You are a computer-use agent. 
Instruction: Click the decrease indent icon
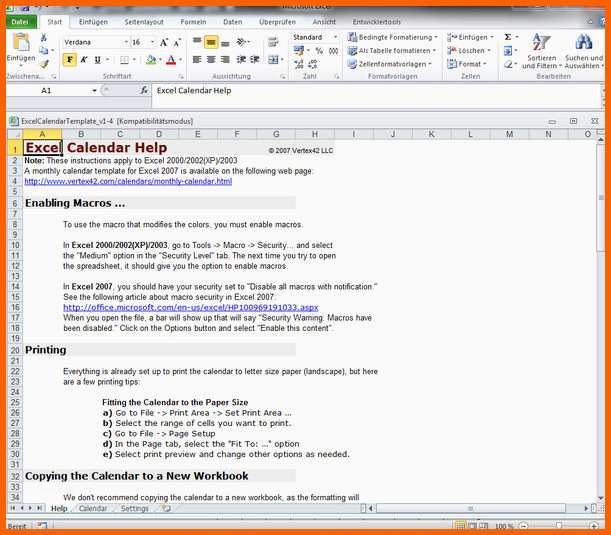tap(241, 60)
